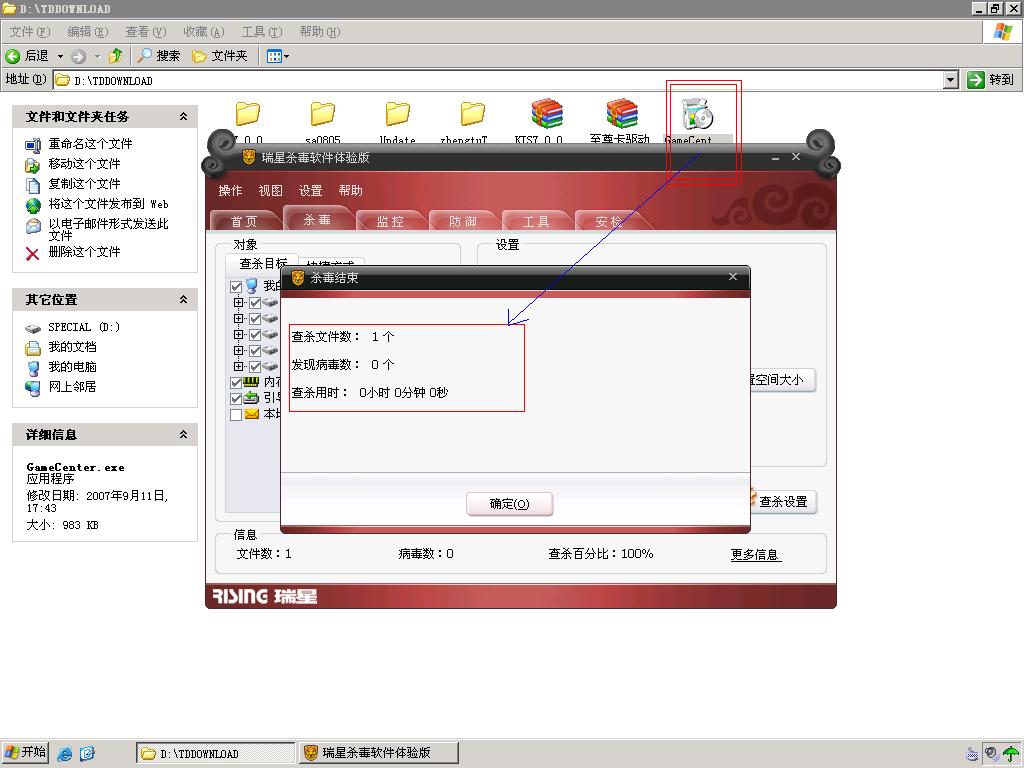Switch to the 首页 tab
Image resolution: width=1024 pixels, height=768 pixels.
click(x=244, y=221)
